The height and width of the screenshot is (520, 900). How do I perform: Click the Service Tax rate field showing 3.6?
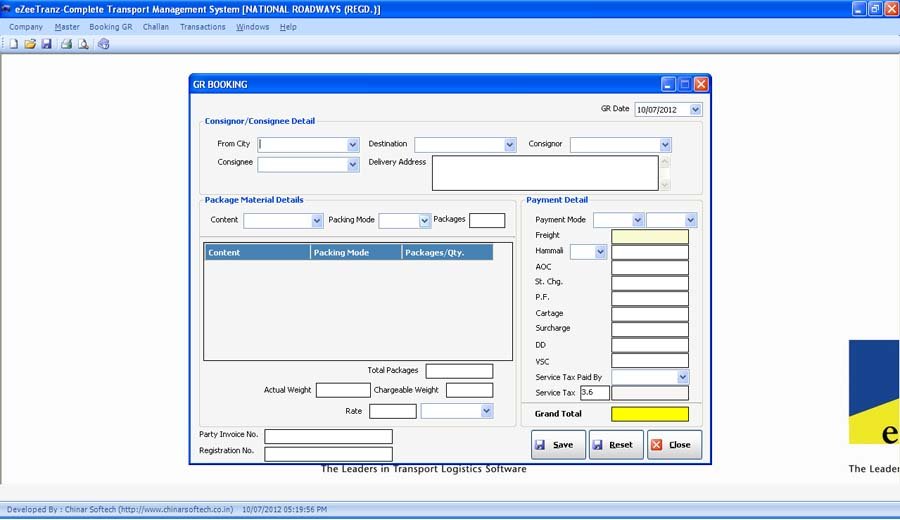tap(595, 393)
